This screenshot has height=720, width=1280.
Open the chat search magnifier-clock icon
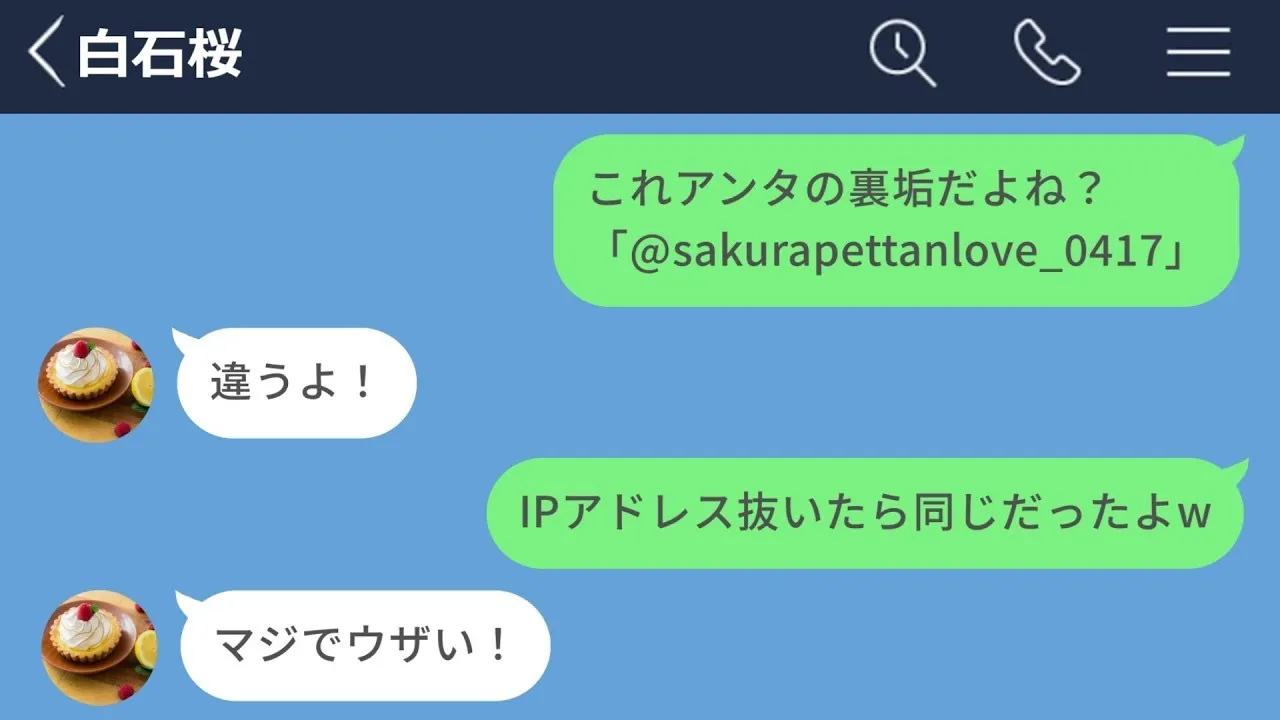pos(902,53)
